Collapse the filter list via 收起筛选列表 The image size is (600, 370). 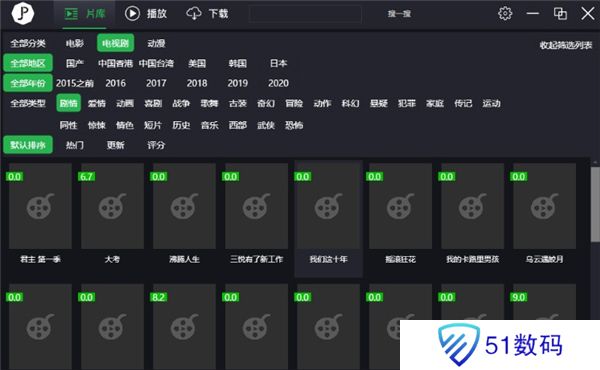point(566,45)
